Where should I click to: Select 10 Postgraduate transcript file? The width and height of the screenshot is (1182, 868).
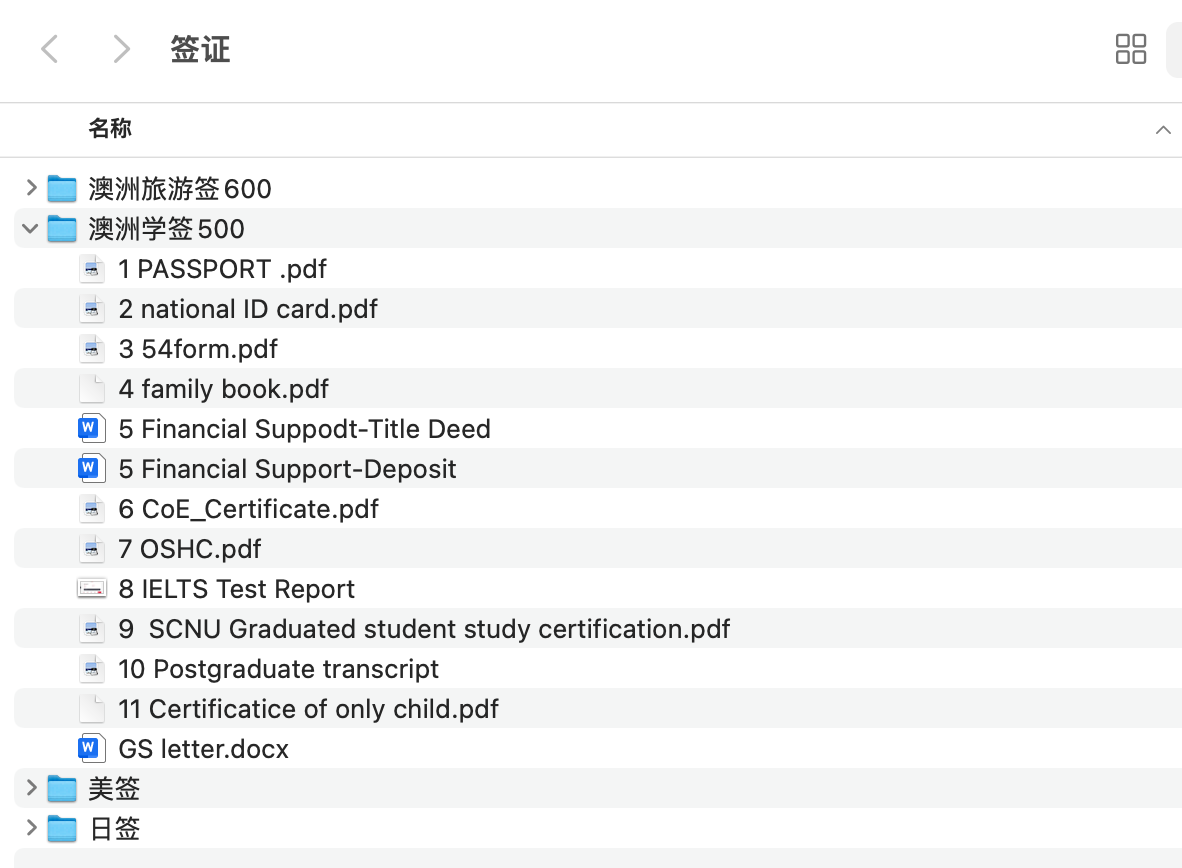[x=278, y=669]
